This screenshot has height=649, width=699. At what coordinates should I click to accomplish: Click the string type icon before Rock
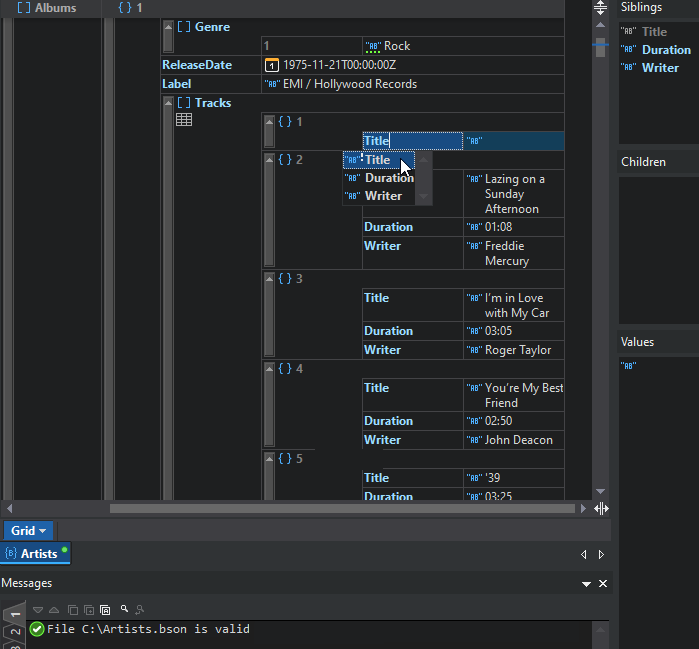[373, 46]
